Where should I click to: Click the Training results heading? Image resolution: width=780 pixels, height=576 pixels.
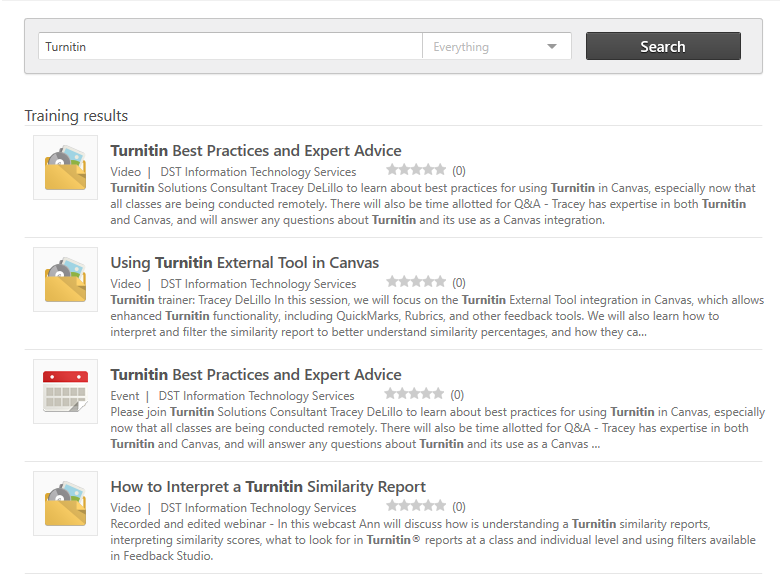tap(76, 116)
